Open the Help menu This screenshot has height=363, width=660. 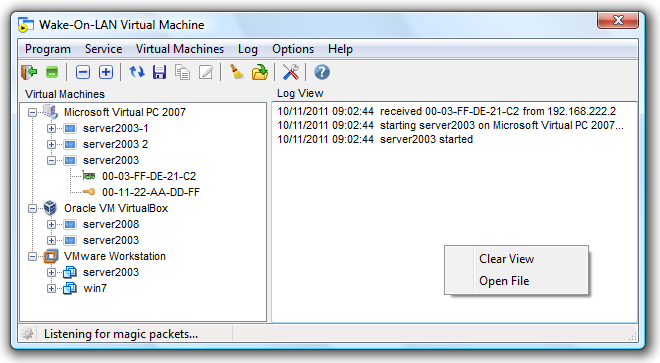point(340,49)
